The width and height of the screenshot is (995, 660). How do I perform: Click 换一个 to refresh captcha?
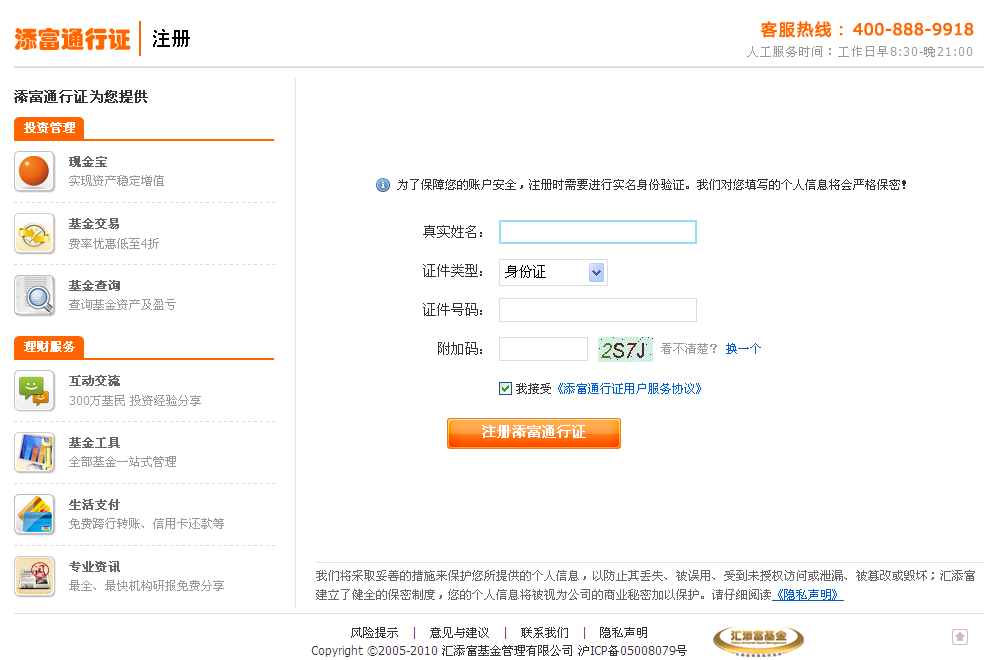click(x=743, y=349)
